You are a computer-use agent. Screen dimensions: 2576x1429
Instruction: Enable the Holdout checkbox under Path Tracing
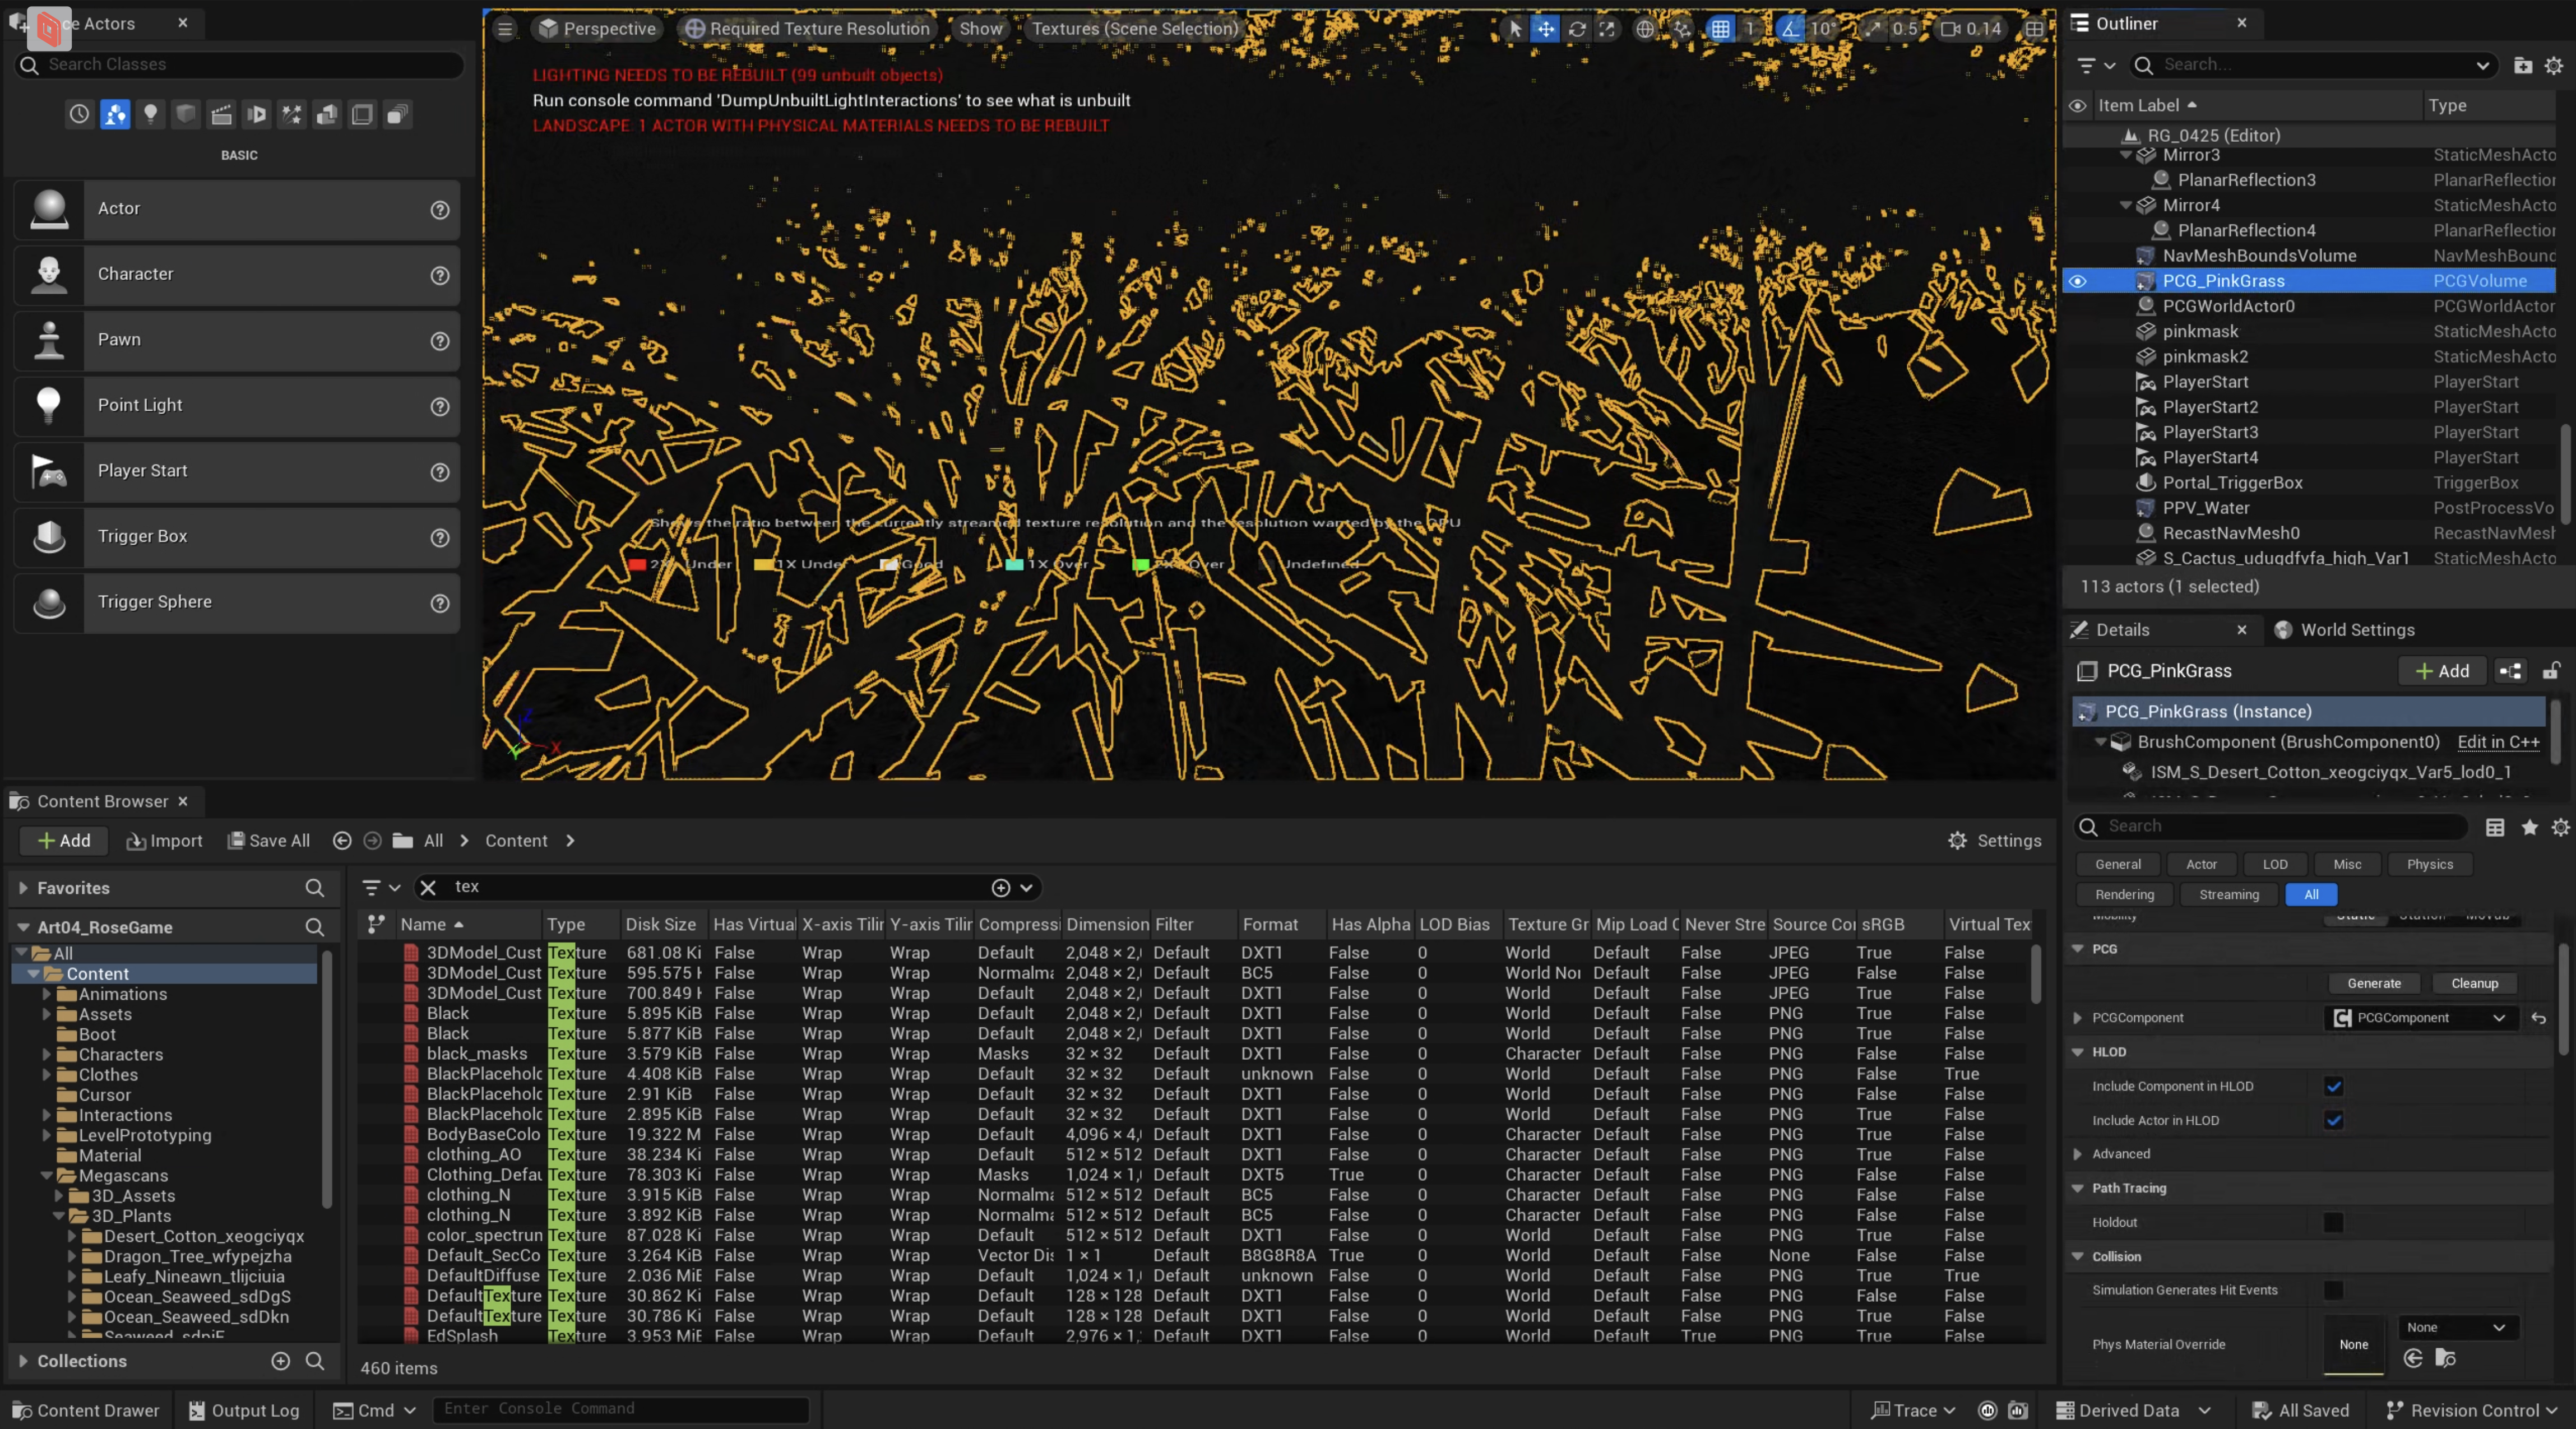[x=2333, y=1222]
